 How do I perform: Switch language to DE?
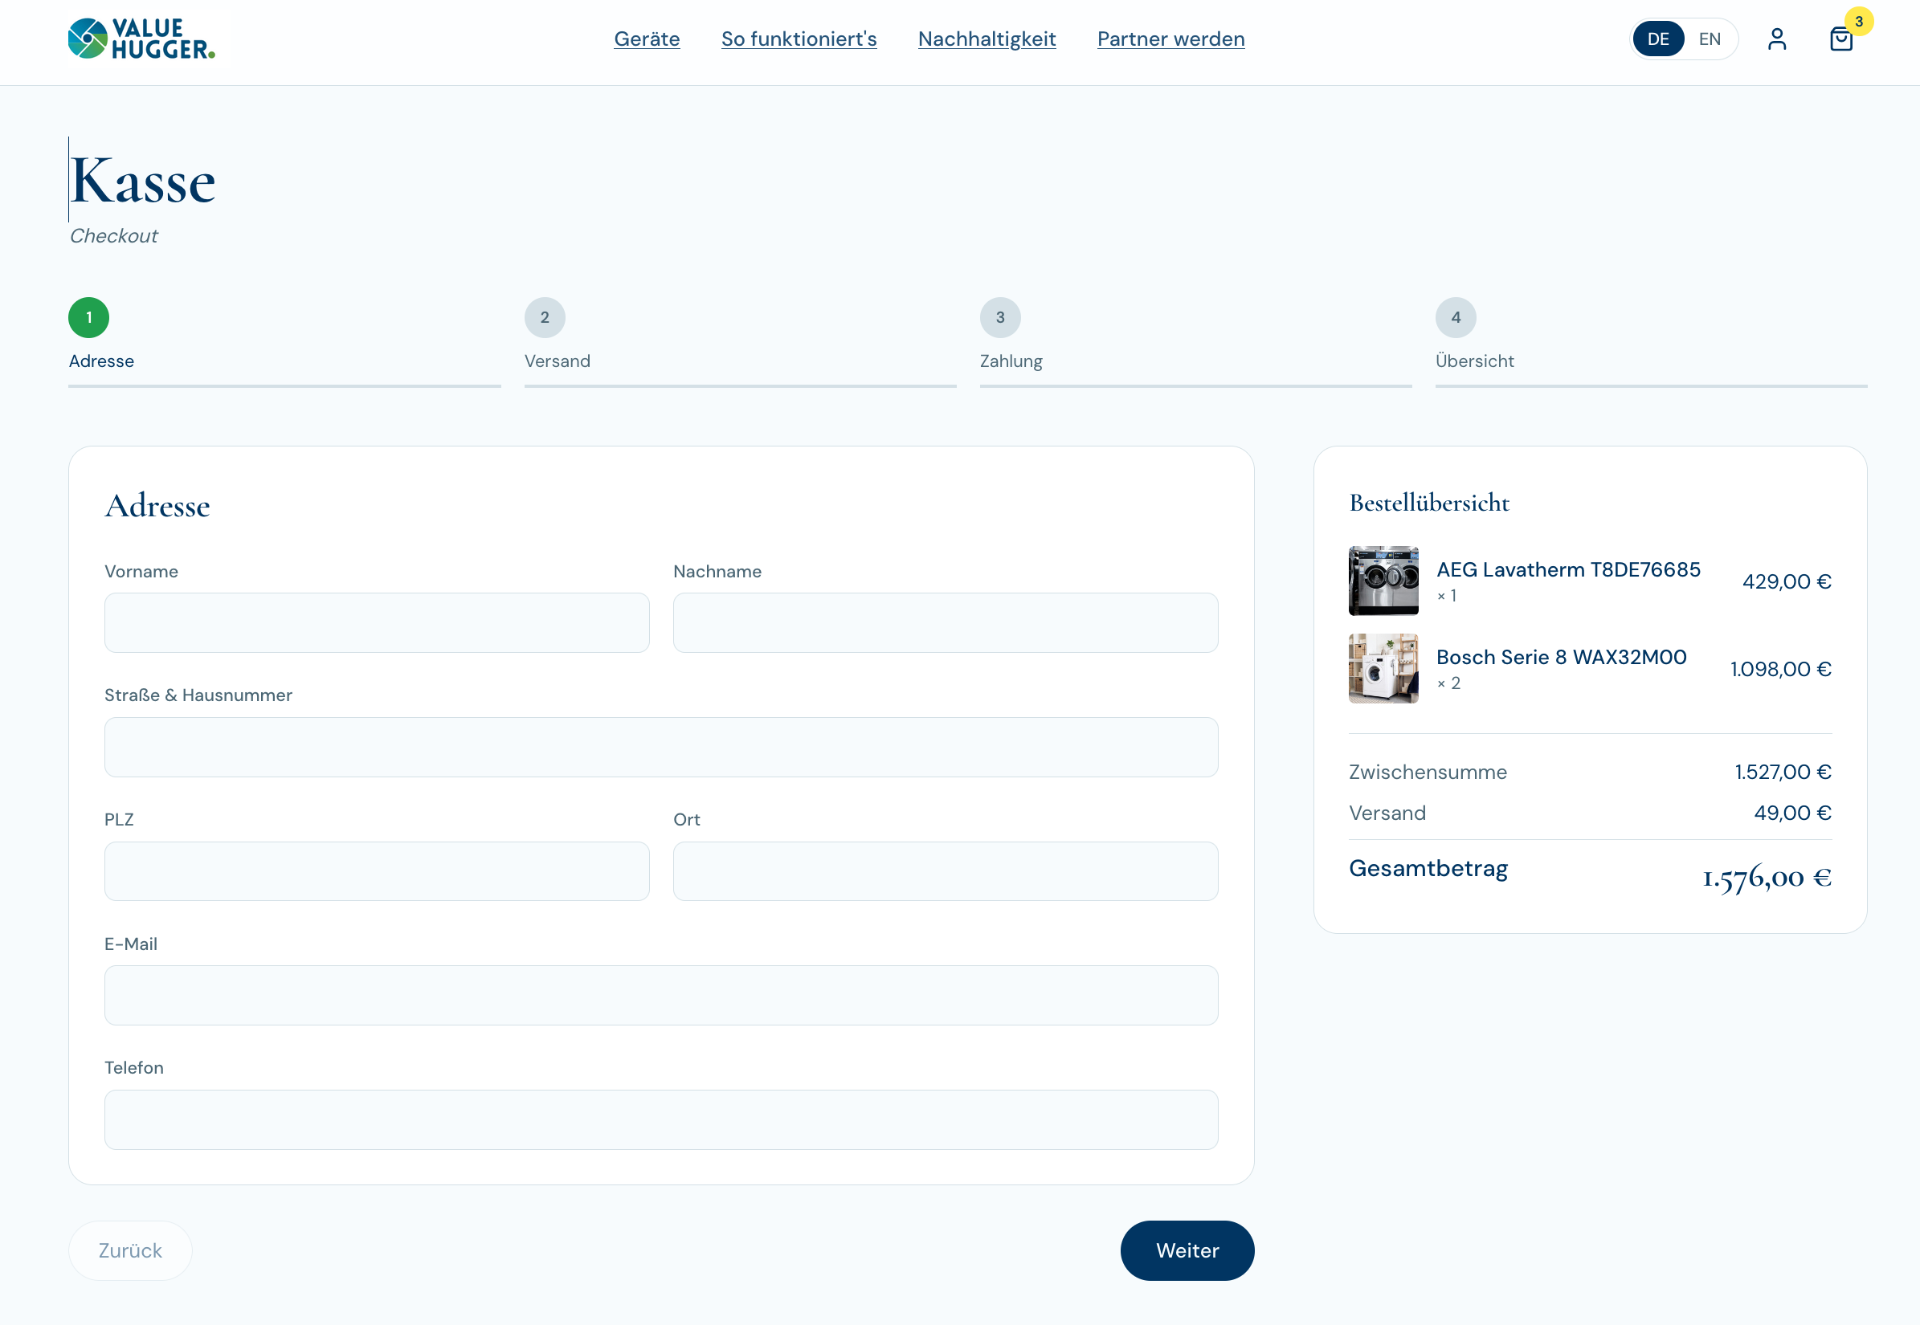(1658, 39)
